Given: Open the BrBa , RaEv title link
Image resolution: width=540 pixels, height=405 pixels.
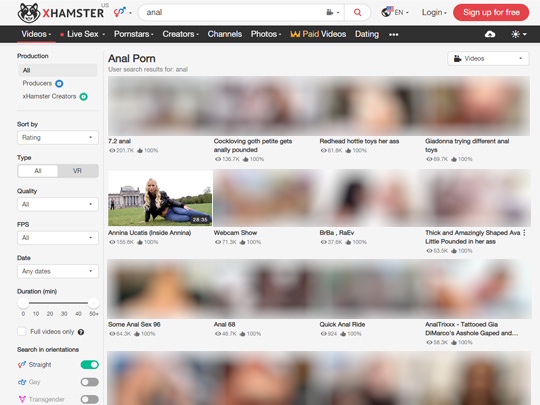Looking at the screenshot, I should 336,233.
